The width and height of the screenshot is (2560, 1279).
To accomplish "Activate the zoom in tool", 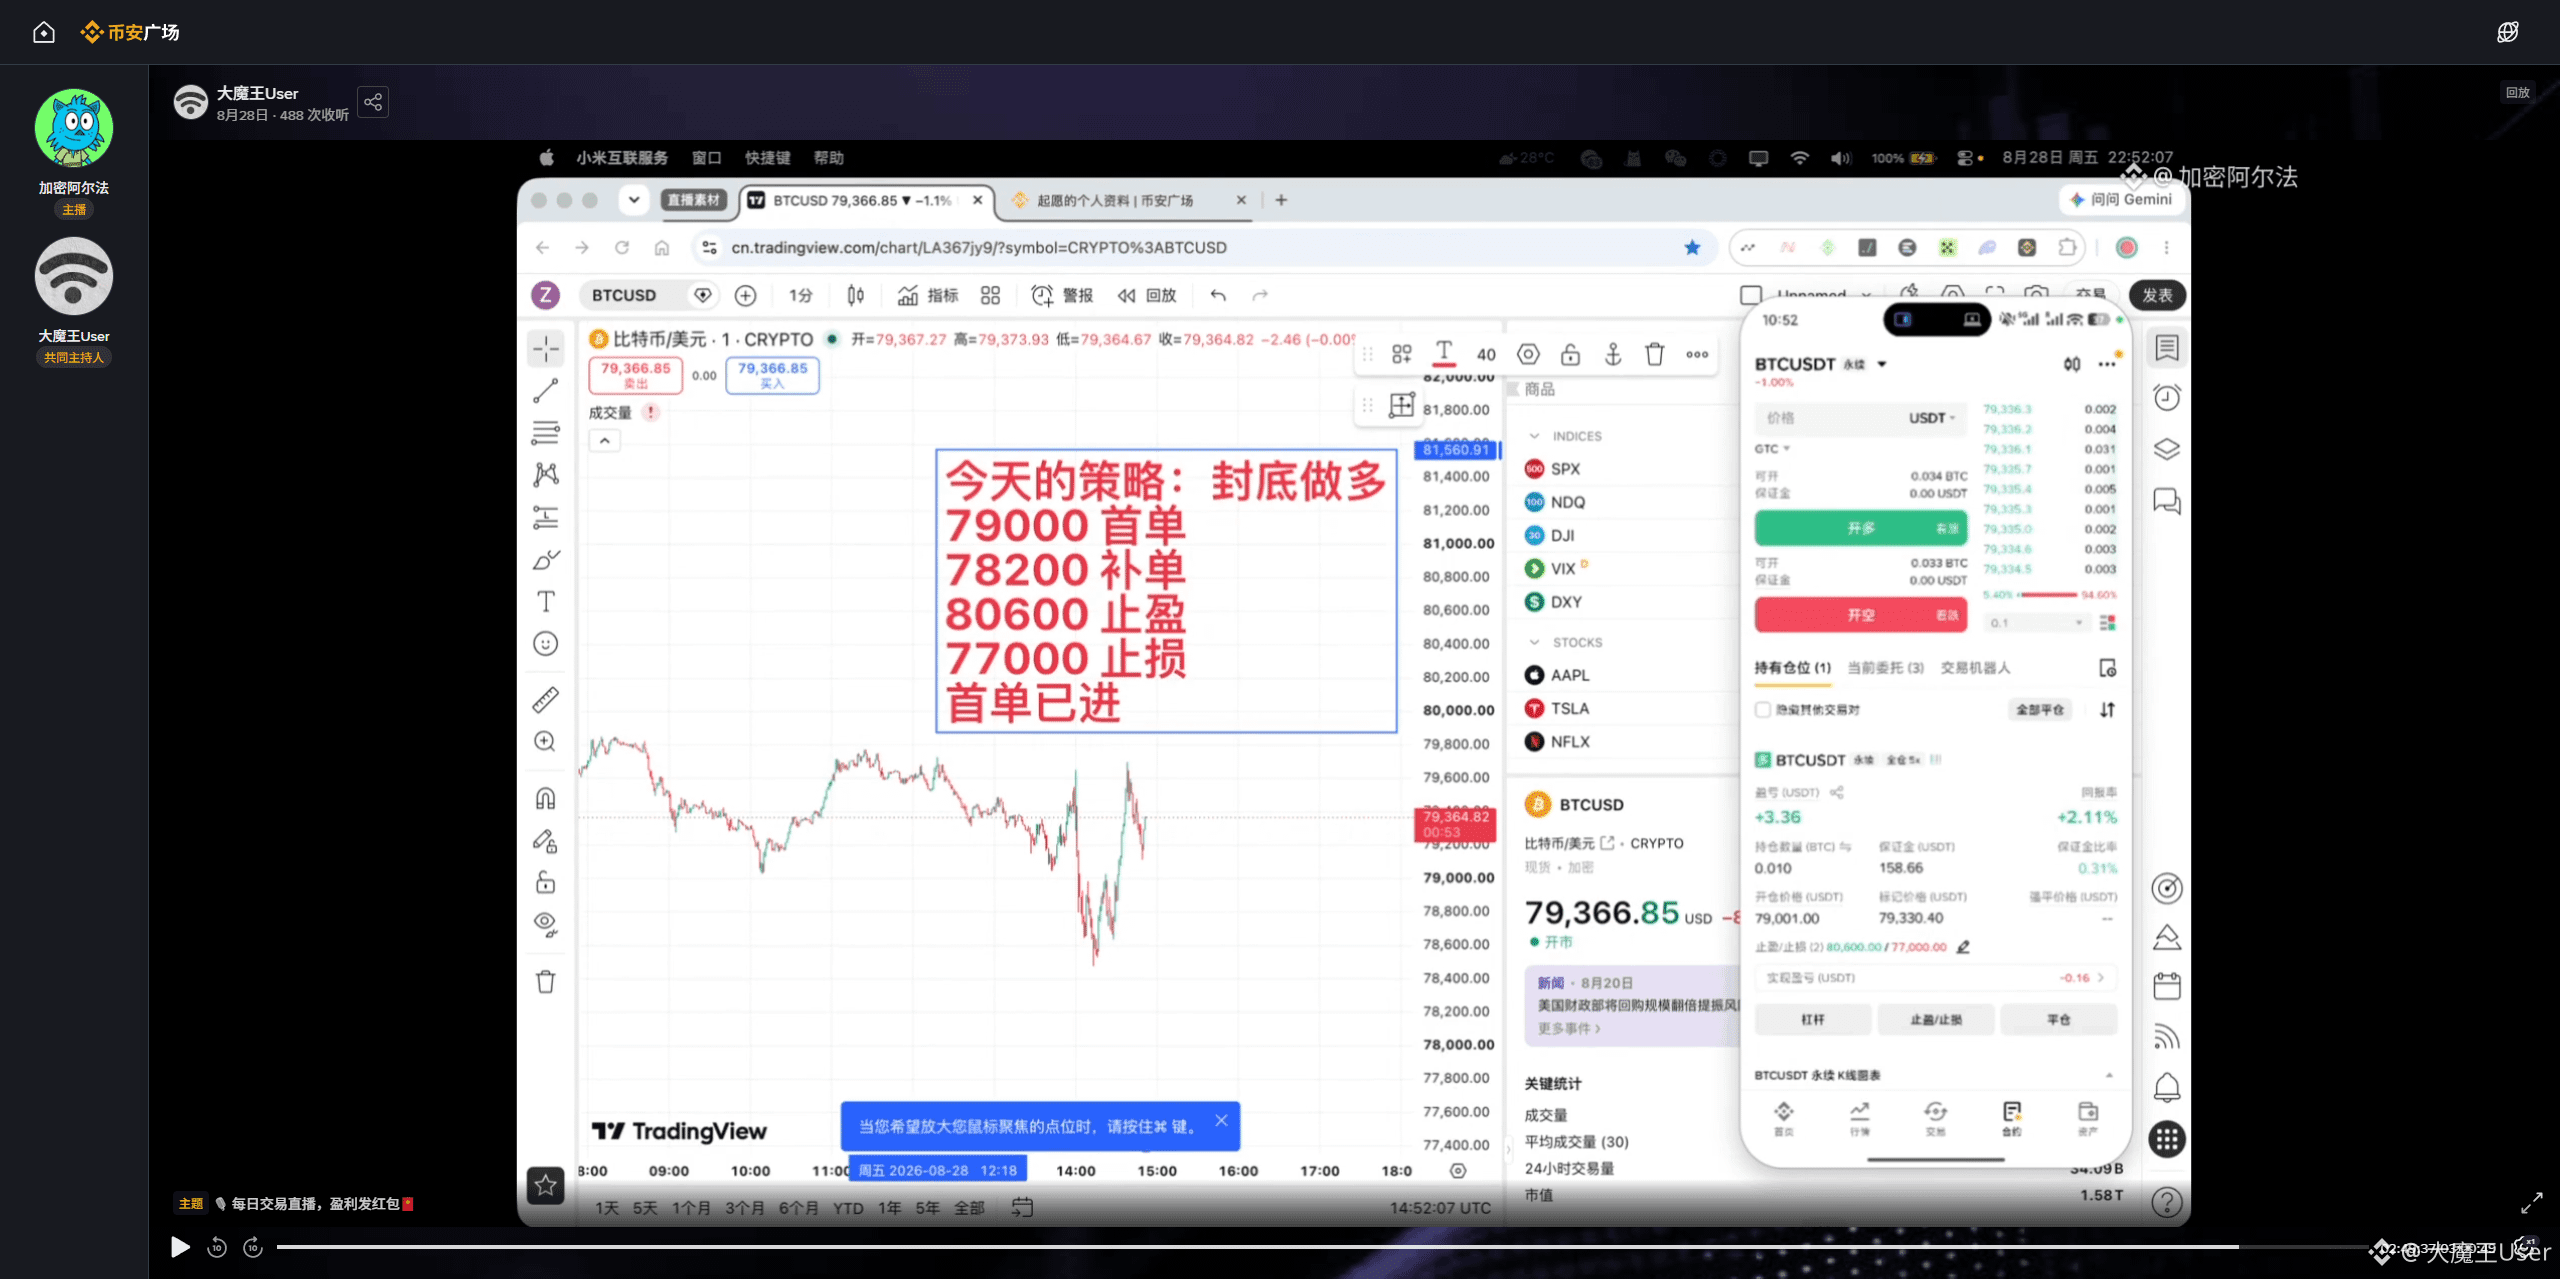I will [546, 741].
